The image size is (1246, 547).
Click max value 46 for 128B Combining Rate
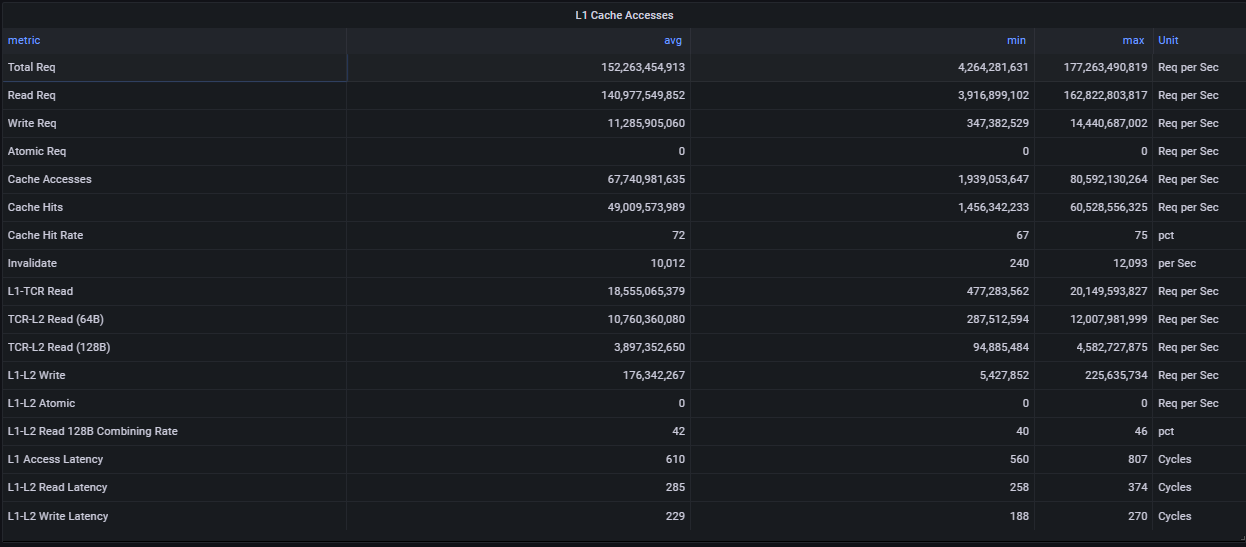[1140, 431]
